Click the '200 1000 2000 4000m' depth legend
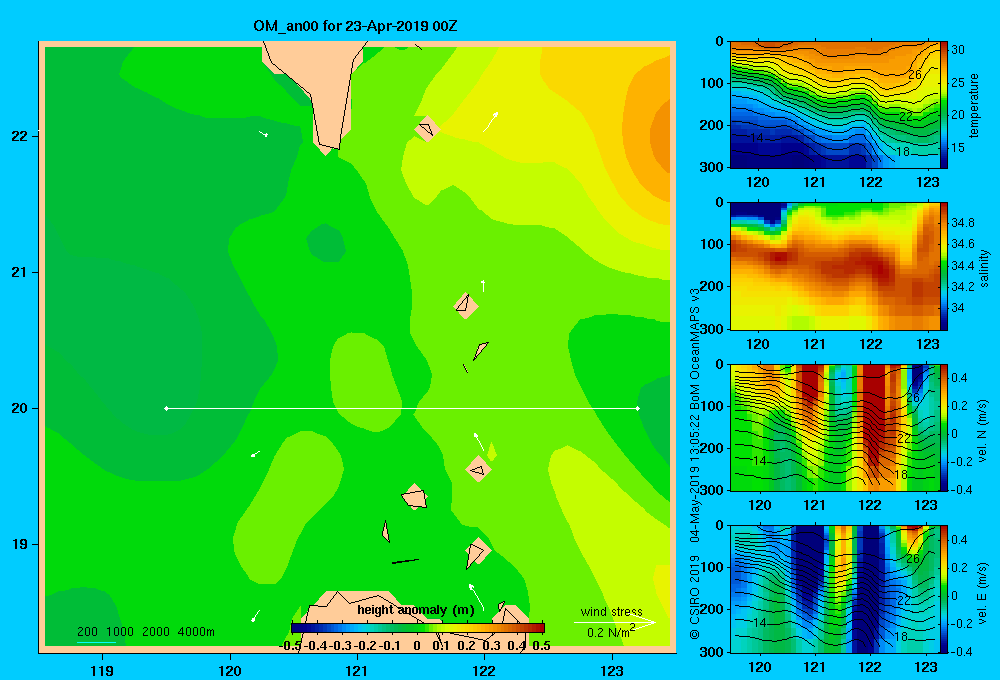Viewport: 1000px width, 680px height. pos(145,632)
